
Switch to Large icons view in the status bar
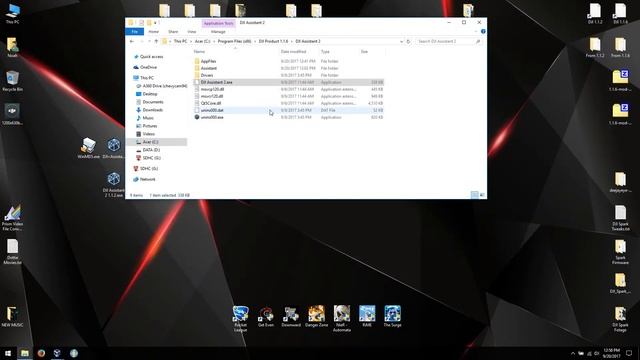coord(482,195)
